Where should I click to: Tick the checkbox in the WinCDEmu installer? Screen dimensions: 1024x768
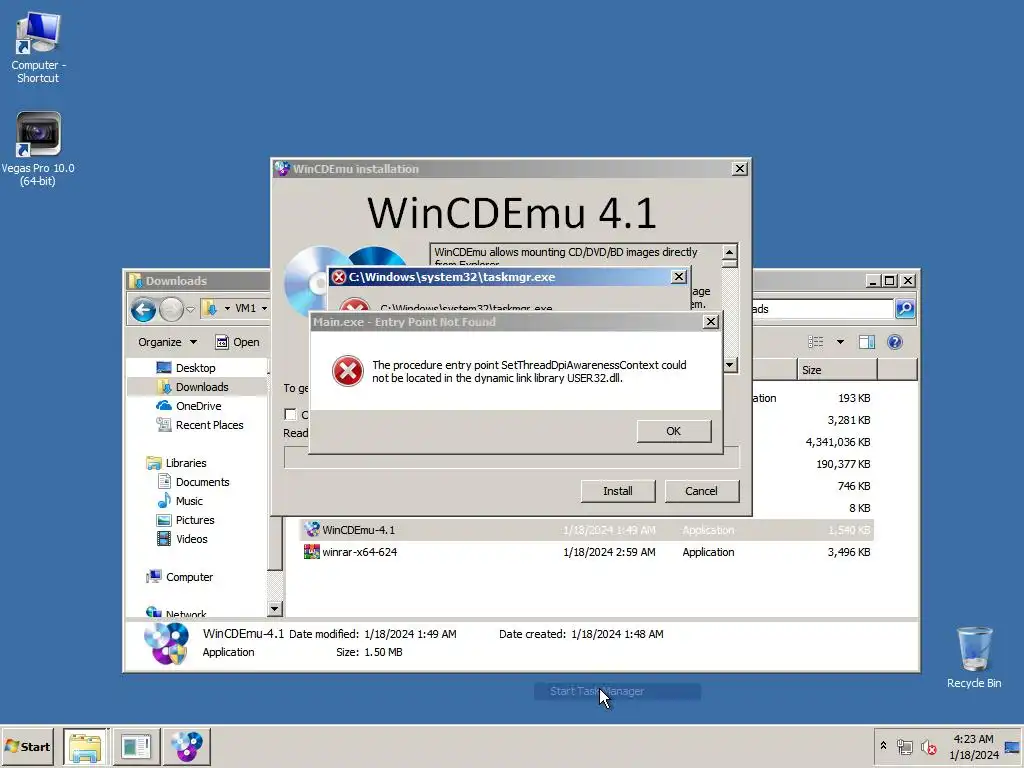coord(291,415)
